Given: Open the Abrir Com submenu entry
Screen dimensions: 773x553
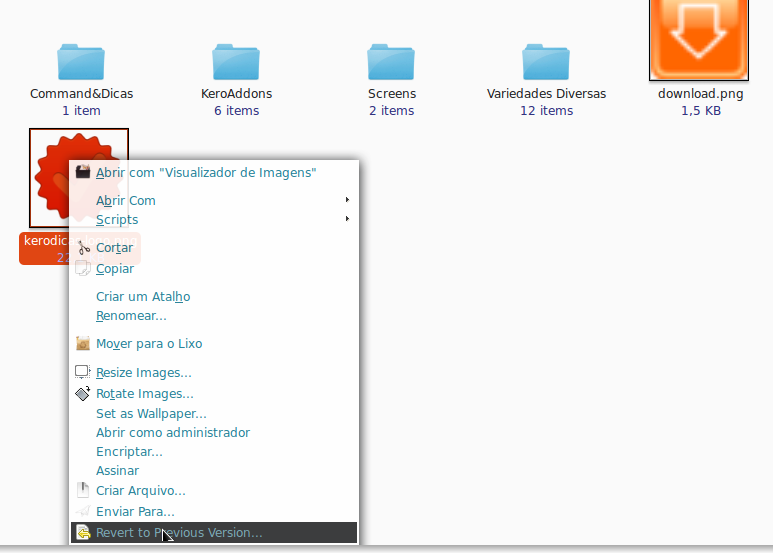Looking at the screenshot, I should [x=214, y=201].
